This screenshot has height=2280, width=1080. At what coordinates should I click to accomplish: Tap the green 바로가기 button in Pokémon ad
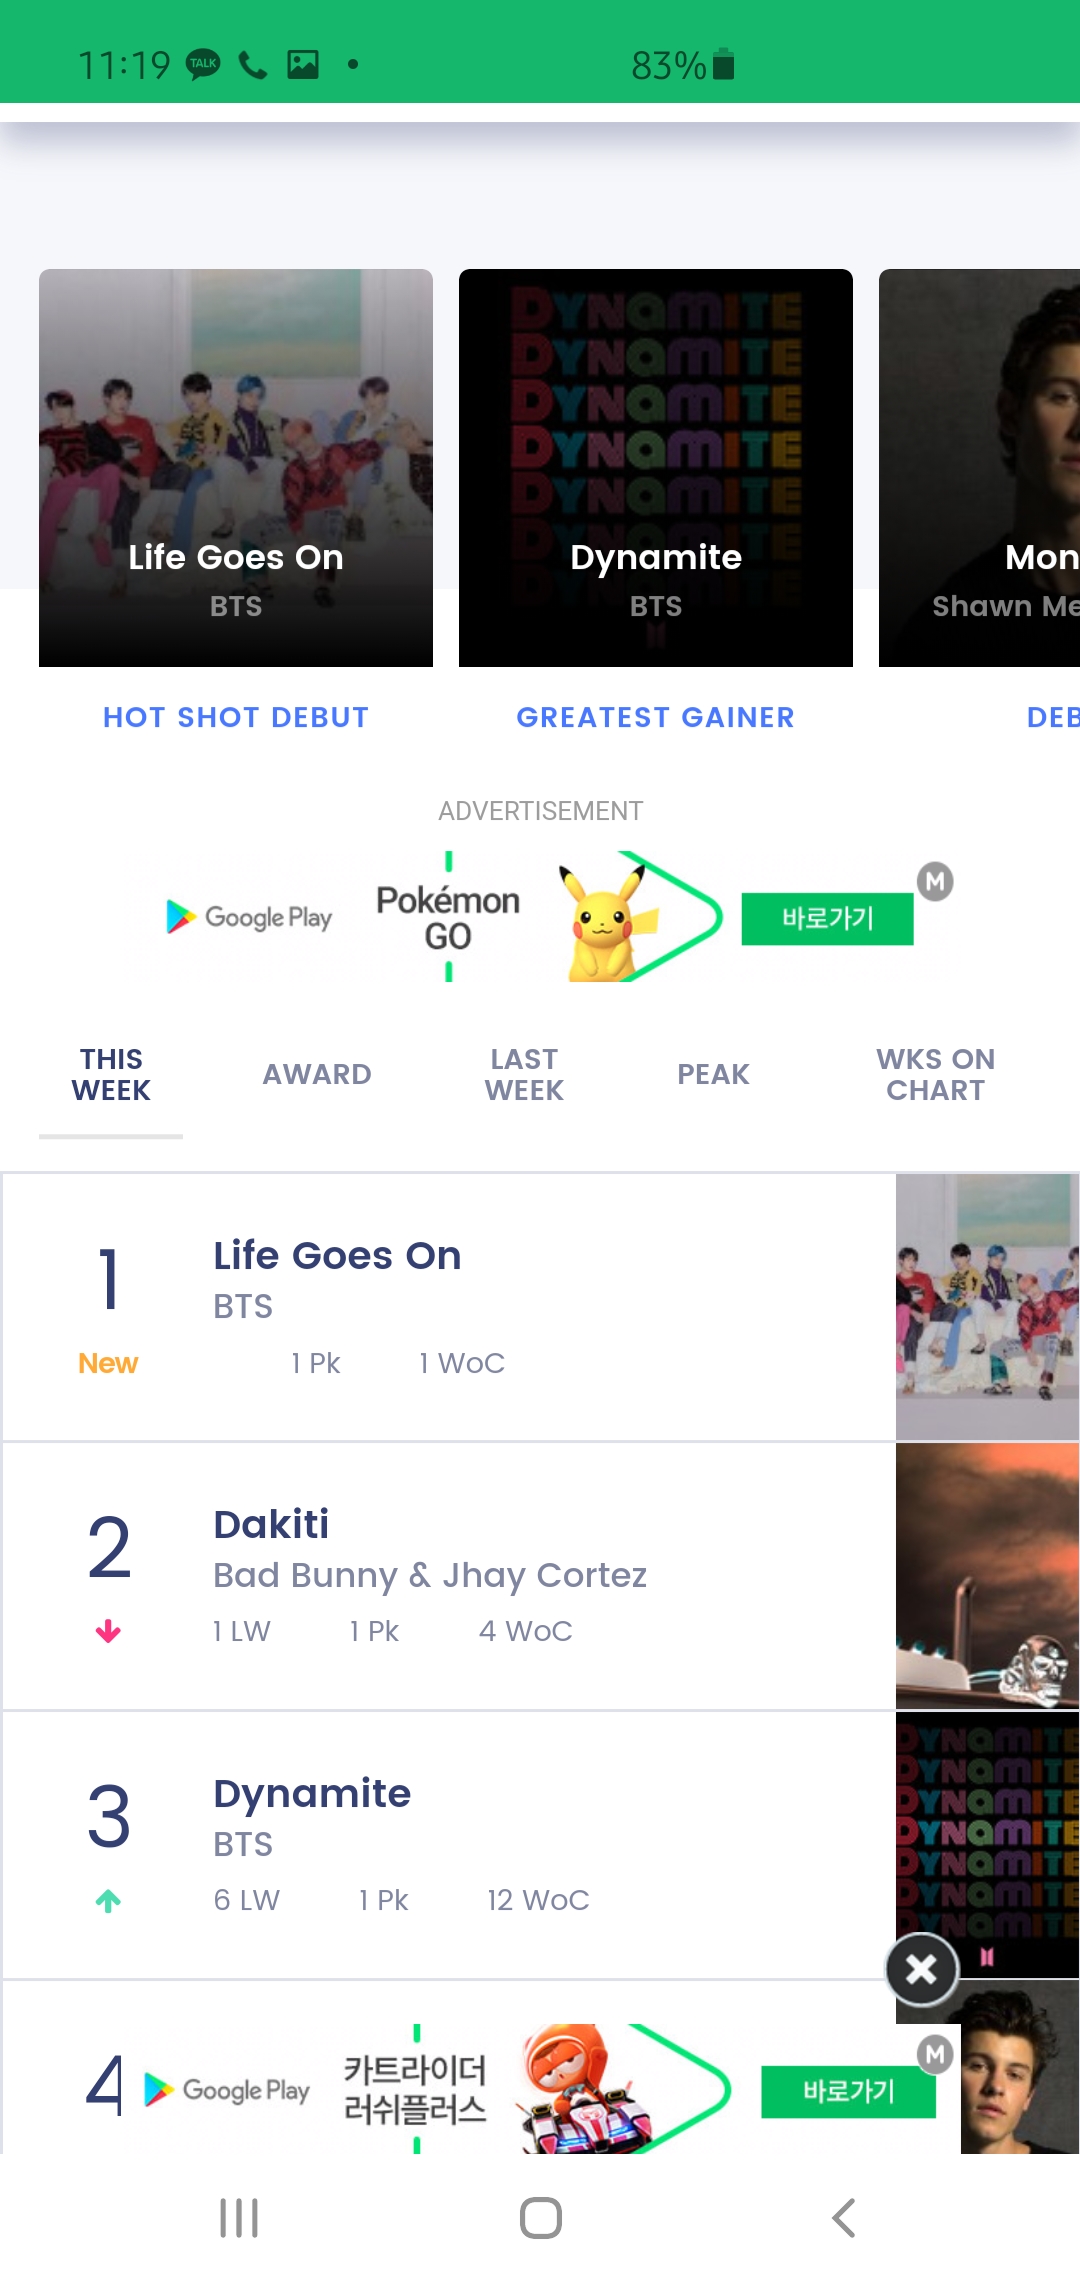coord(827,918)
